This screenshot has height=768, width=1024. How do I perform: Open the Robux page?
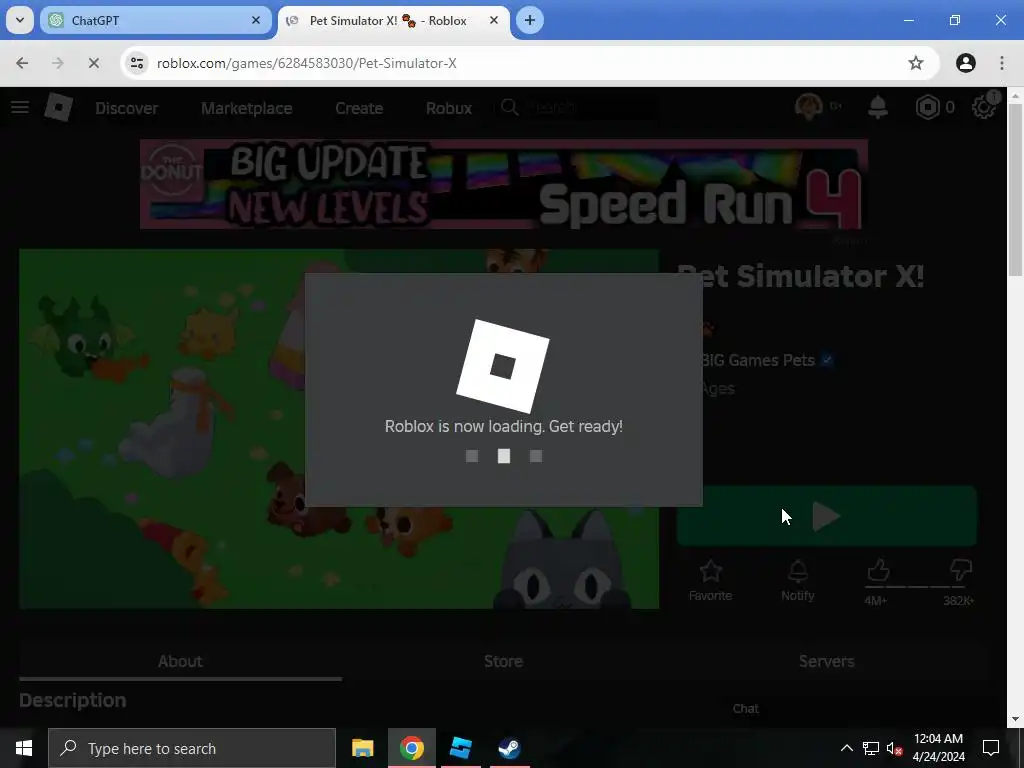tap(449, 108)
